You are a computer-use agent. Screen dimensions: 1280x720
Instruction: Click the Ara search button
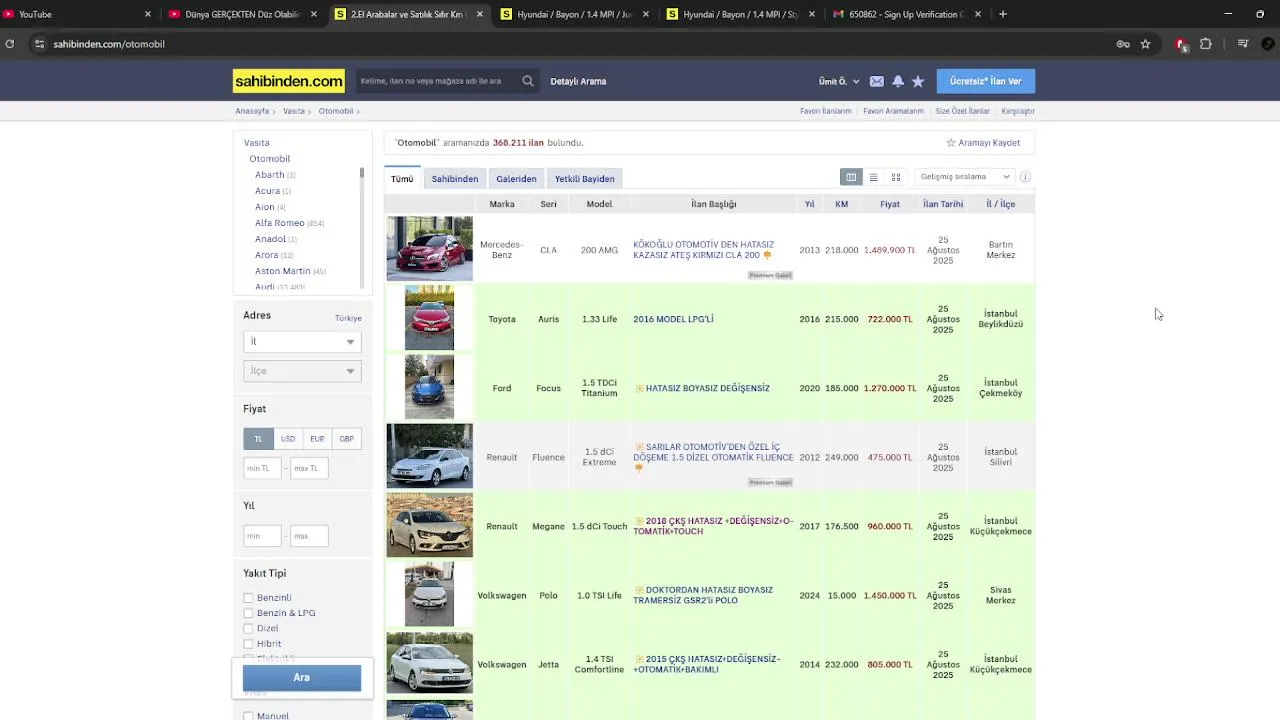click(x=302, y=678)
